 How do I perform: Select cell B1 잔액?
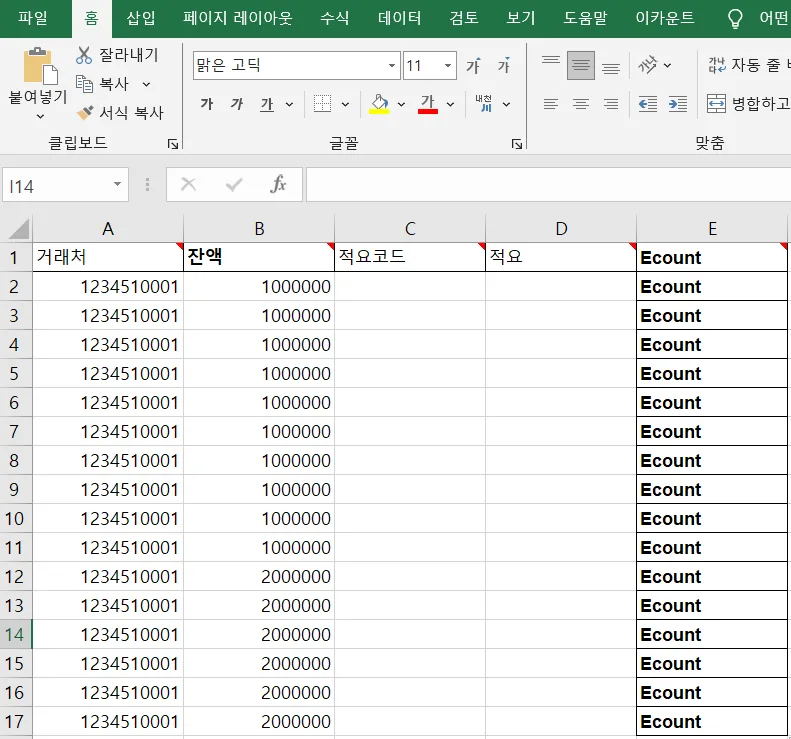tap(259, 257)
